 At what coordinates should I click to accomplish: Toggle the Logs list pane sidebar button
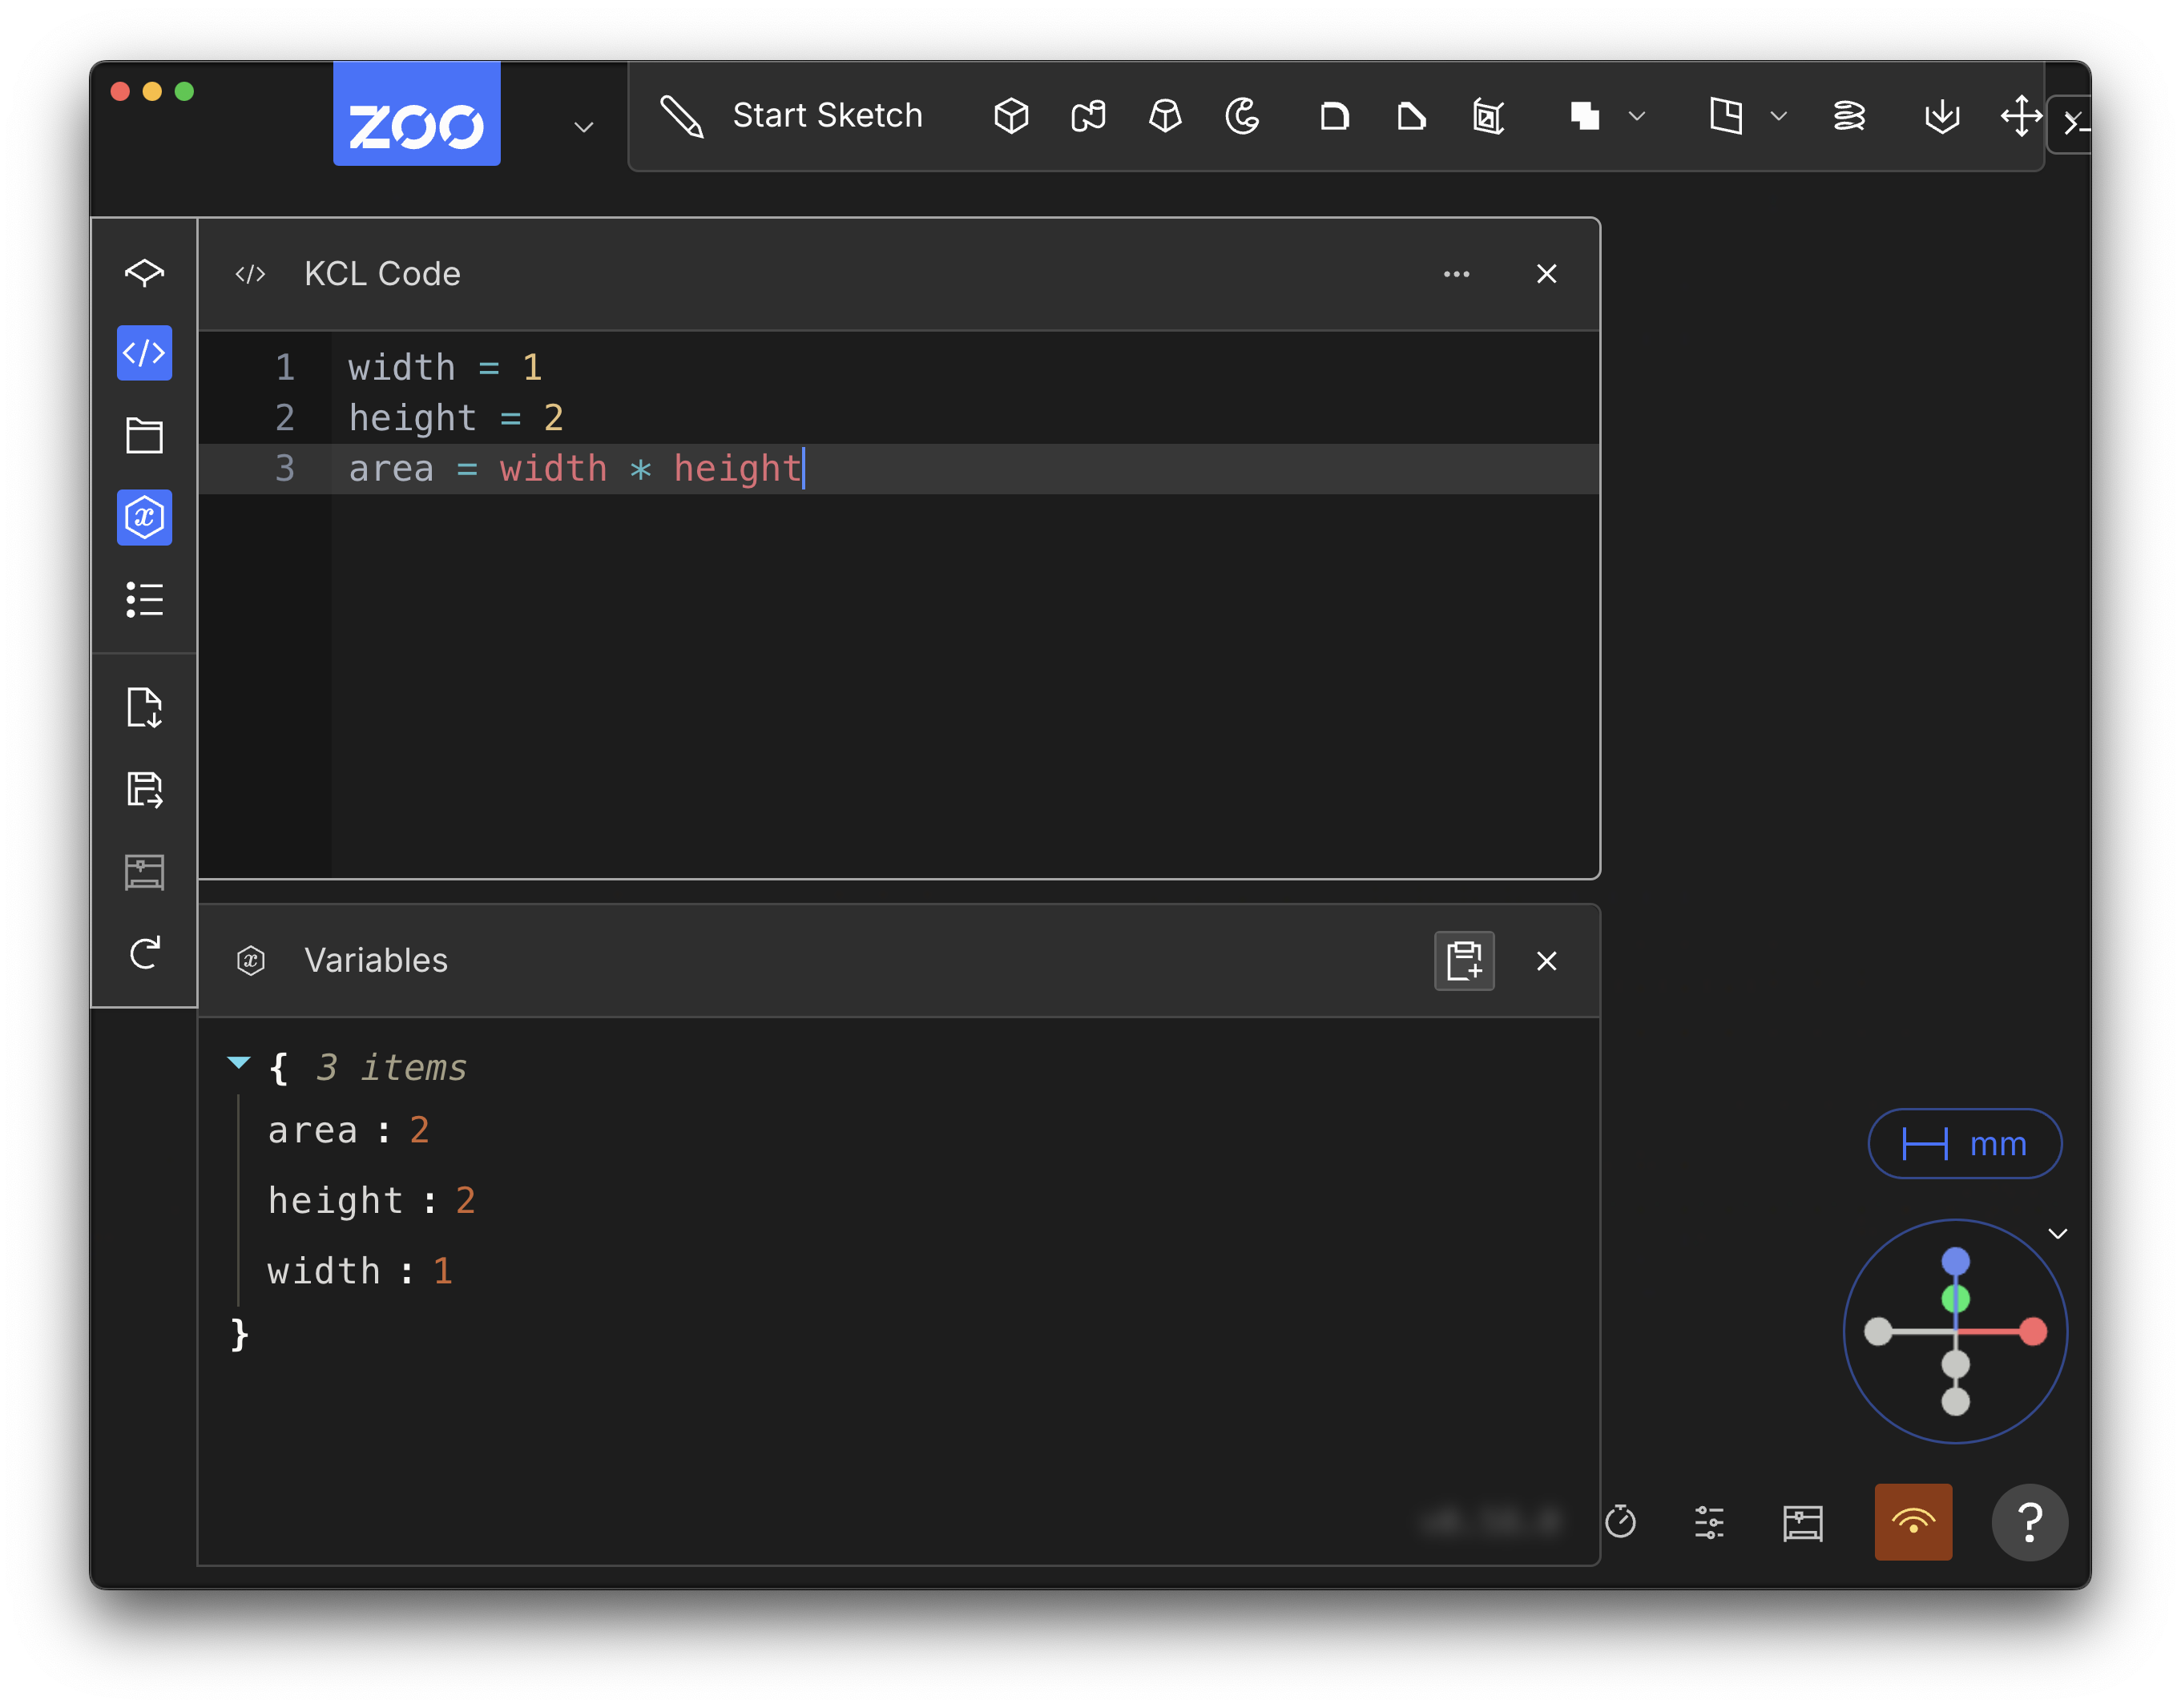[144, 599]
